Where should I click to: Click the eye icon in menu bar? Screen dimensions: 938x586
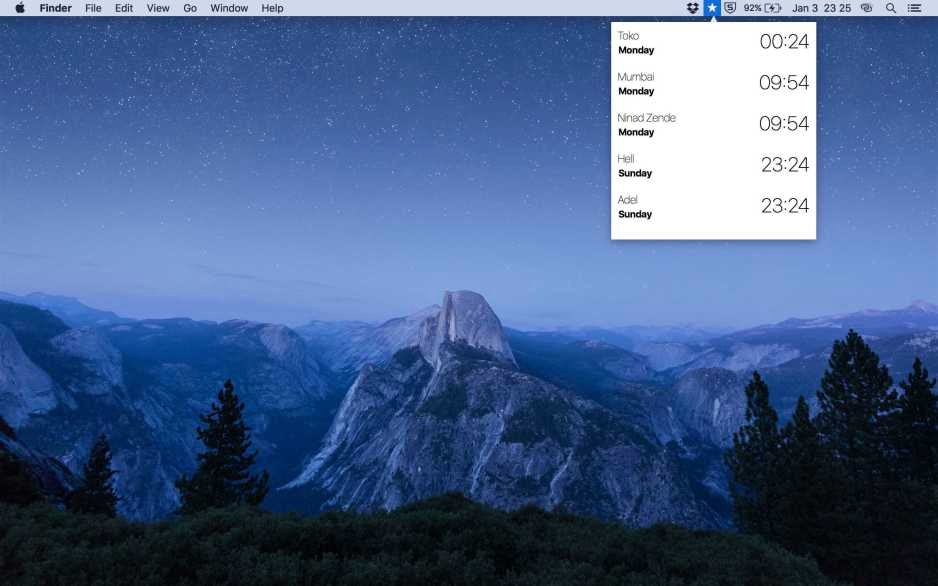tap(866, 8)
